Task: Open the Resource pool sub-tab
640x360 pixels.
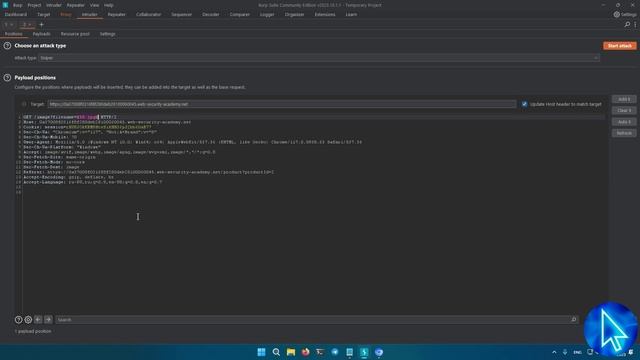Action: tap(75, 34)
